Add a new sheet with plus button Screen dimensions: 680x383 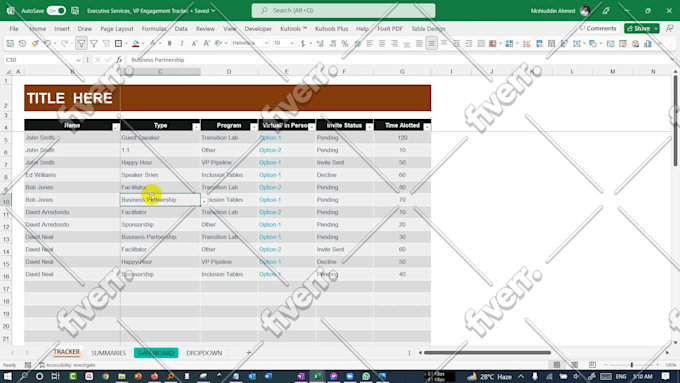point(249,353)
